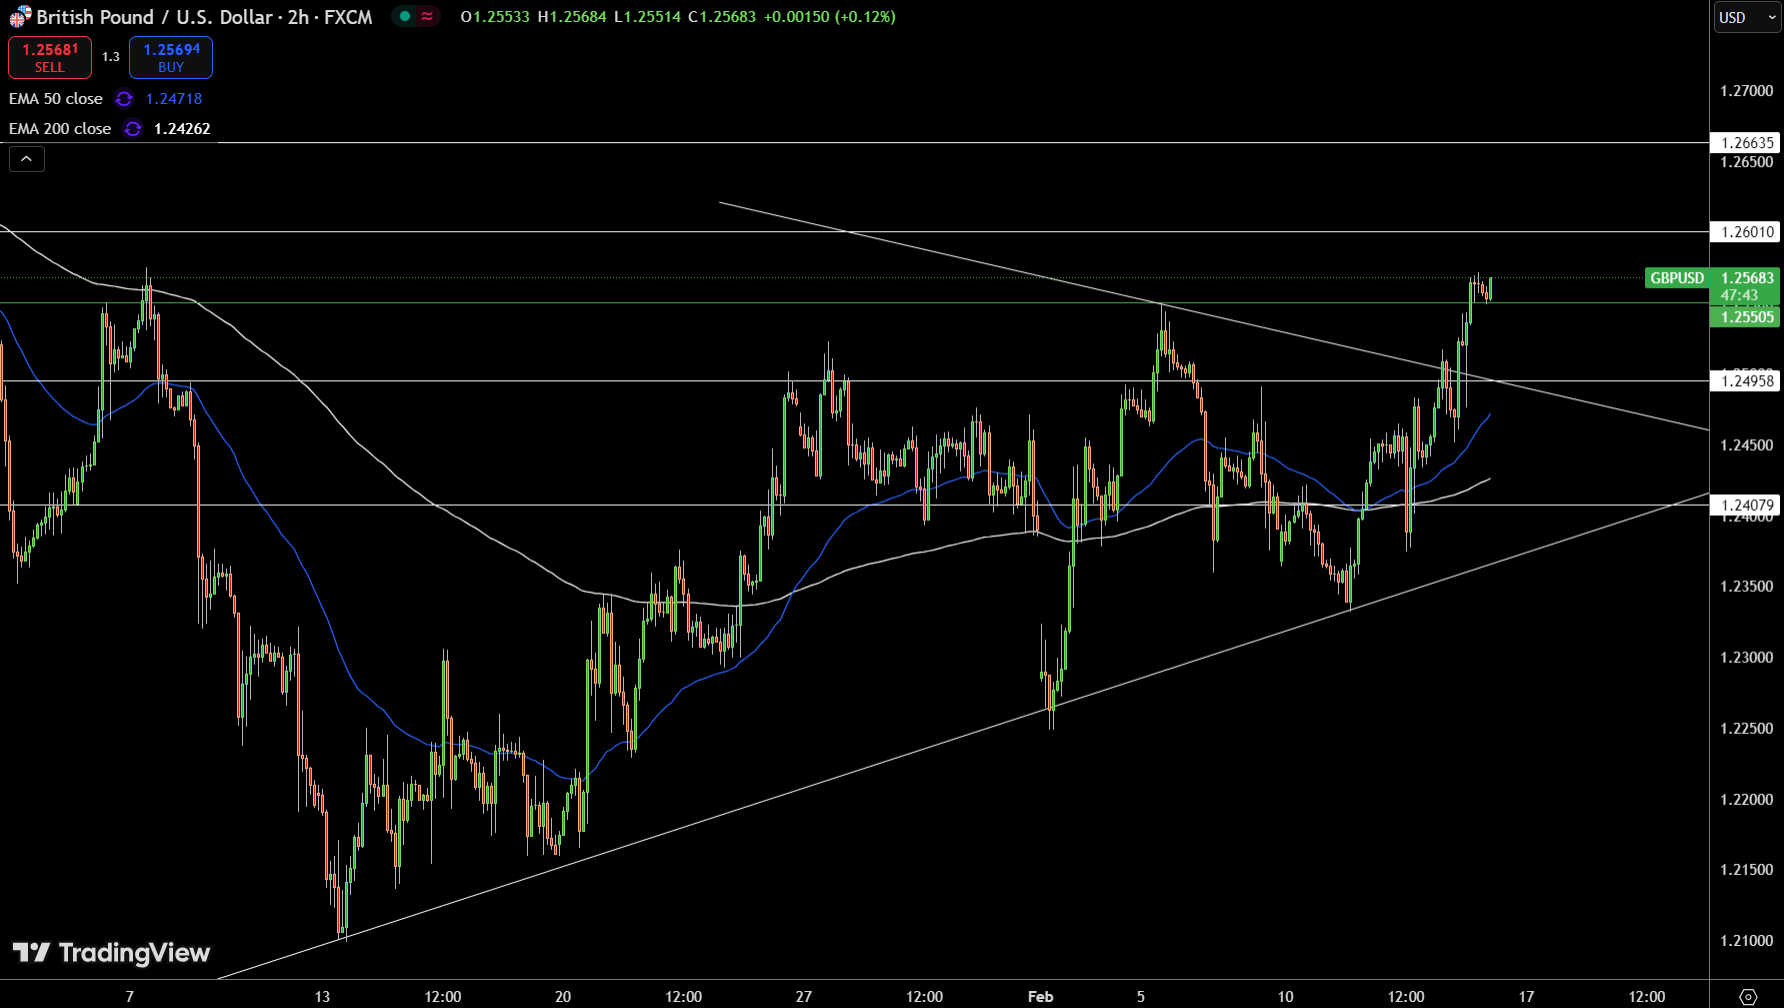The height and width of the screenshot is (1008, 1784).
Task: Select the 1.24958 price level label
Action: tap(1745, 381)
